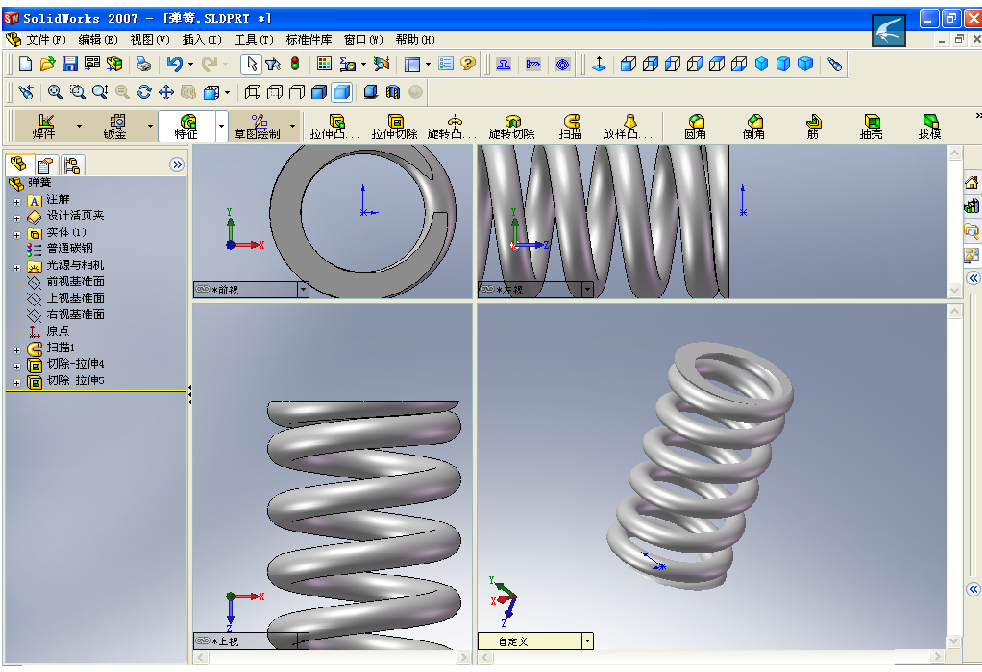Viewport: 982px width, 672px height.
Task: Open the Design Library icon in task pane
Action: (971, 207)
